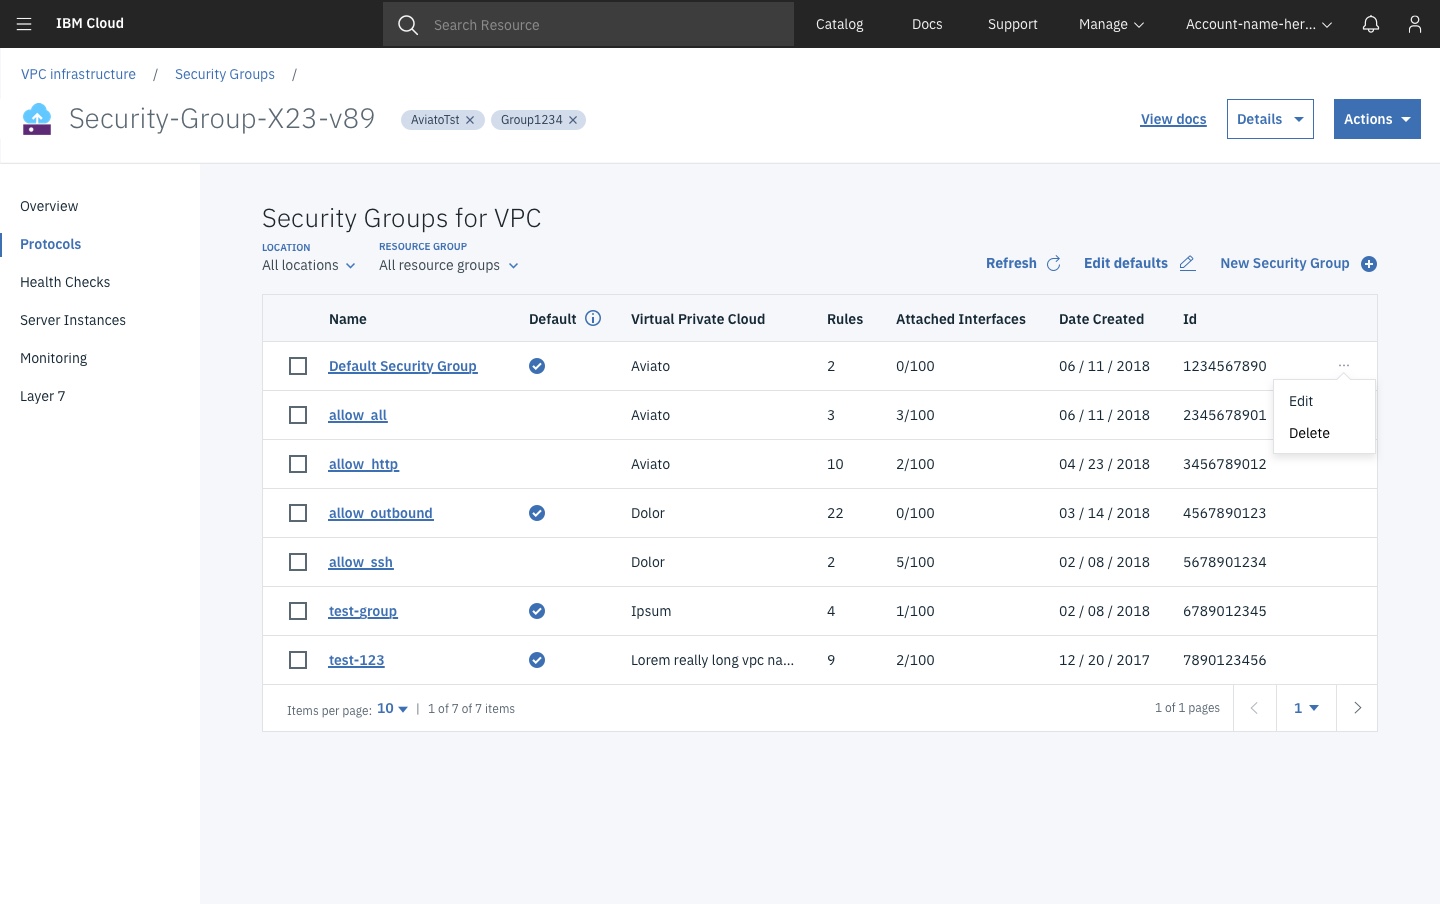Screen dimensions: 1440x904
Task: Open the New Security Group plus icon
Action: pyautogui.click(x=1369, y=263)
